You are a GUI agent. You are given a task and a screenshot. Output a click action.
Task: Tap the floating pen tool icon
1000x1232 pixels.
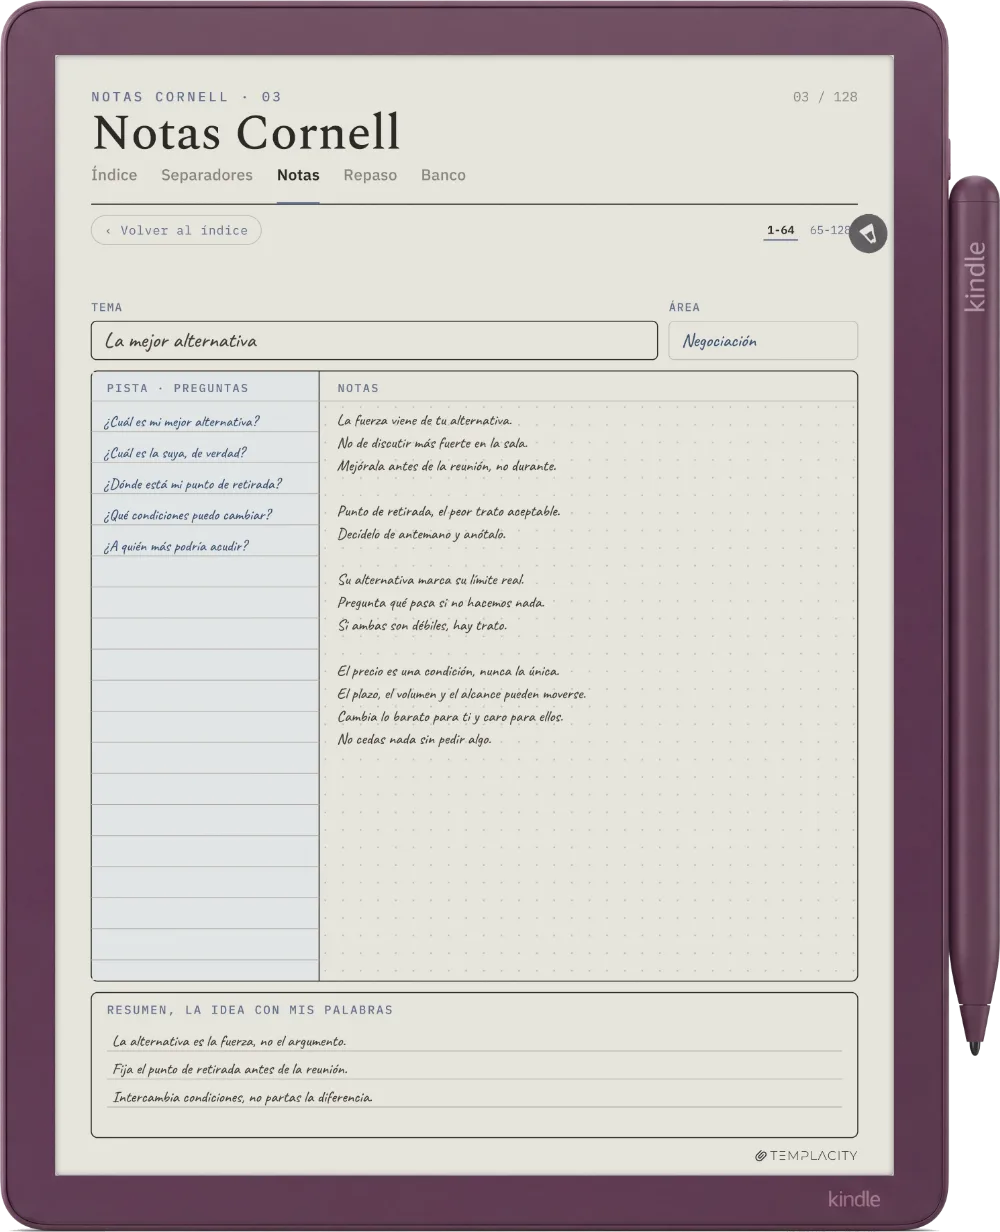(x=868, y=234)
